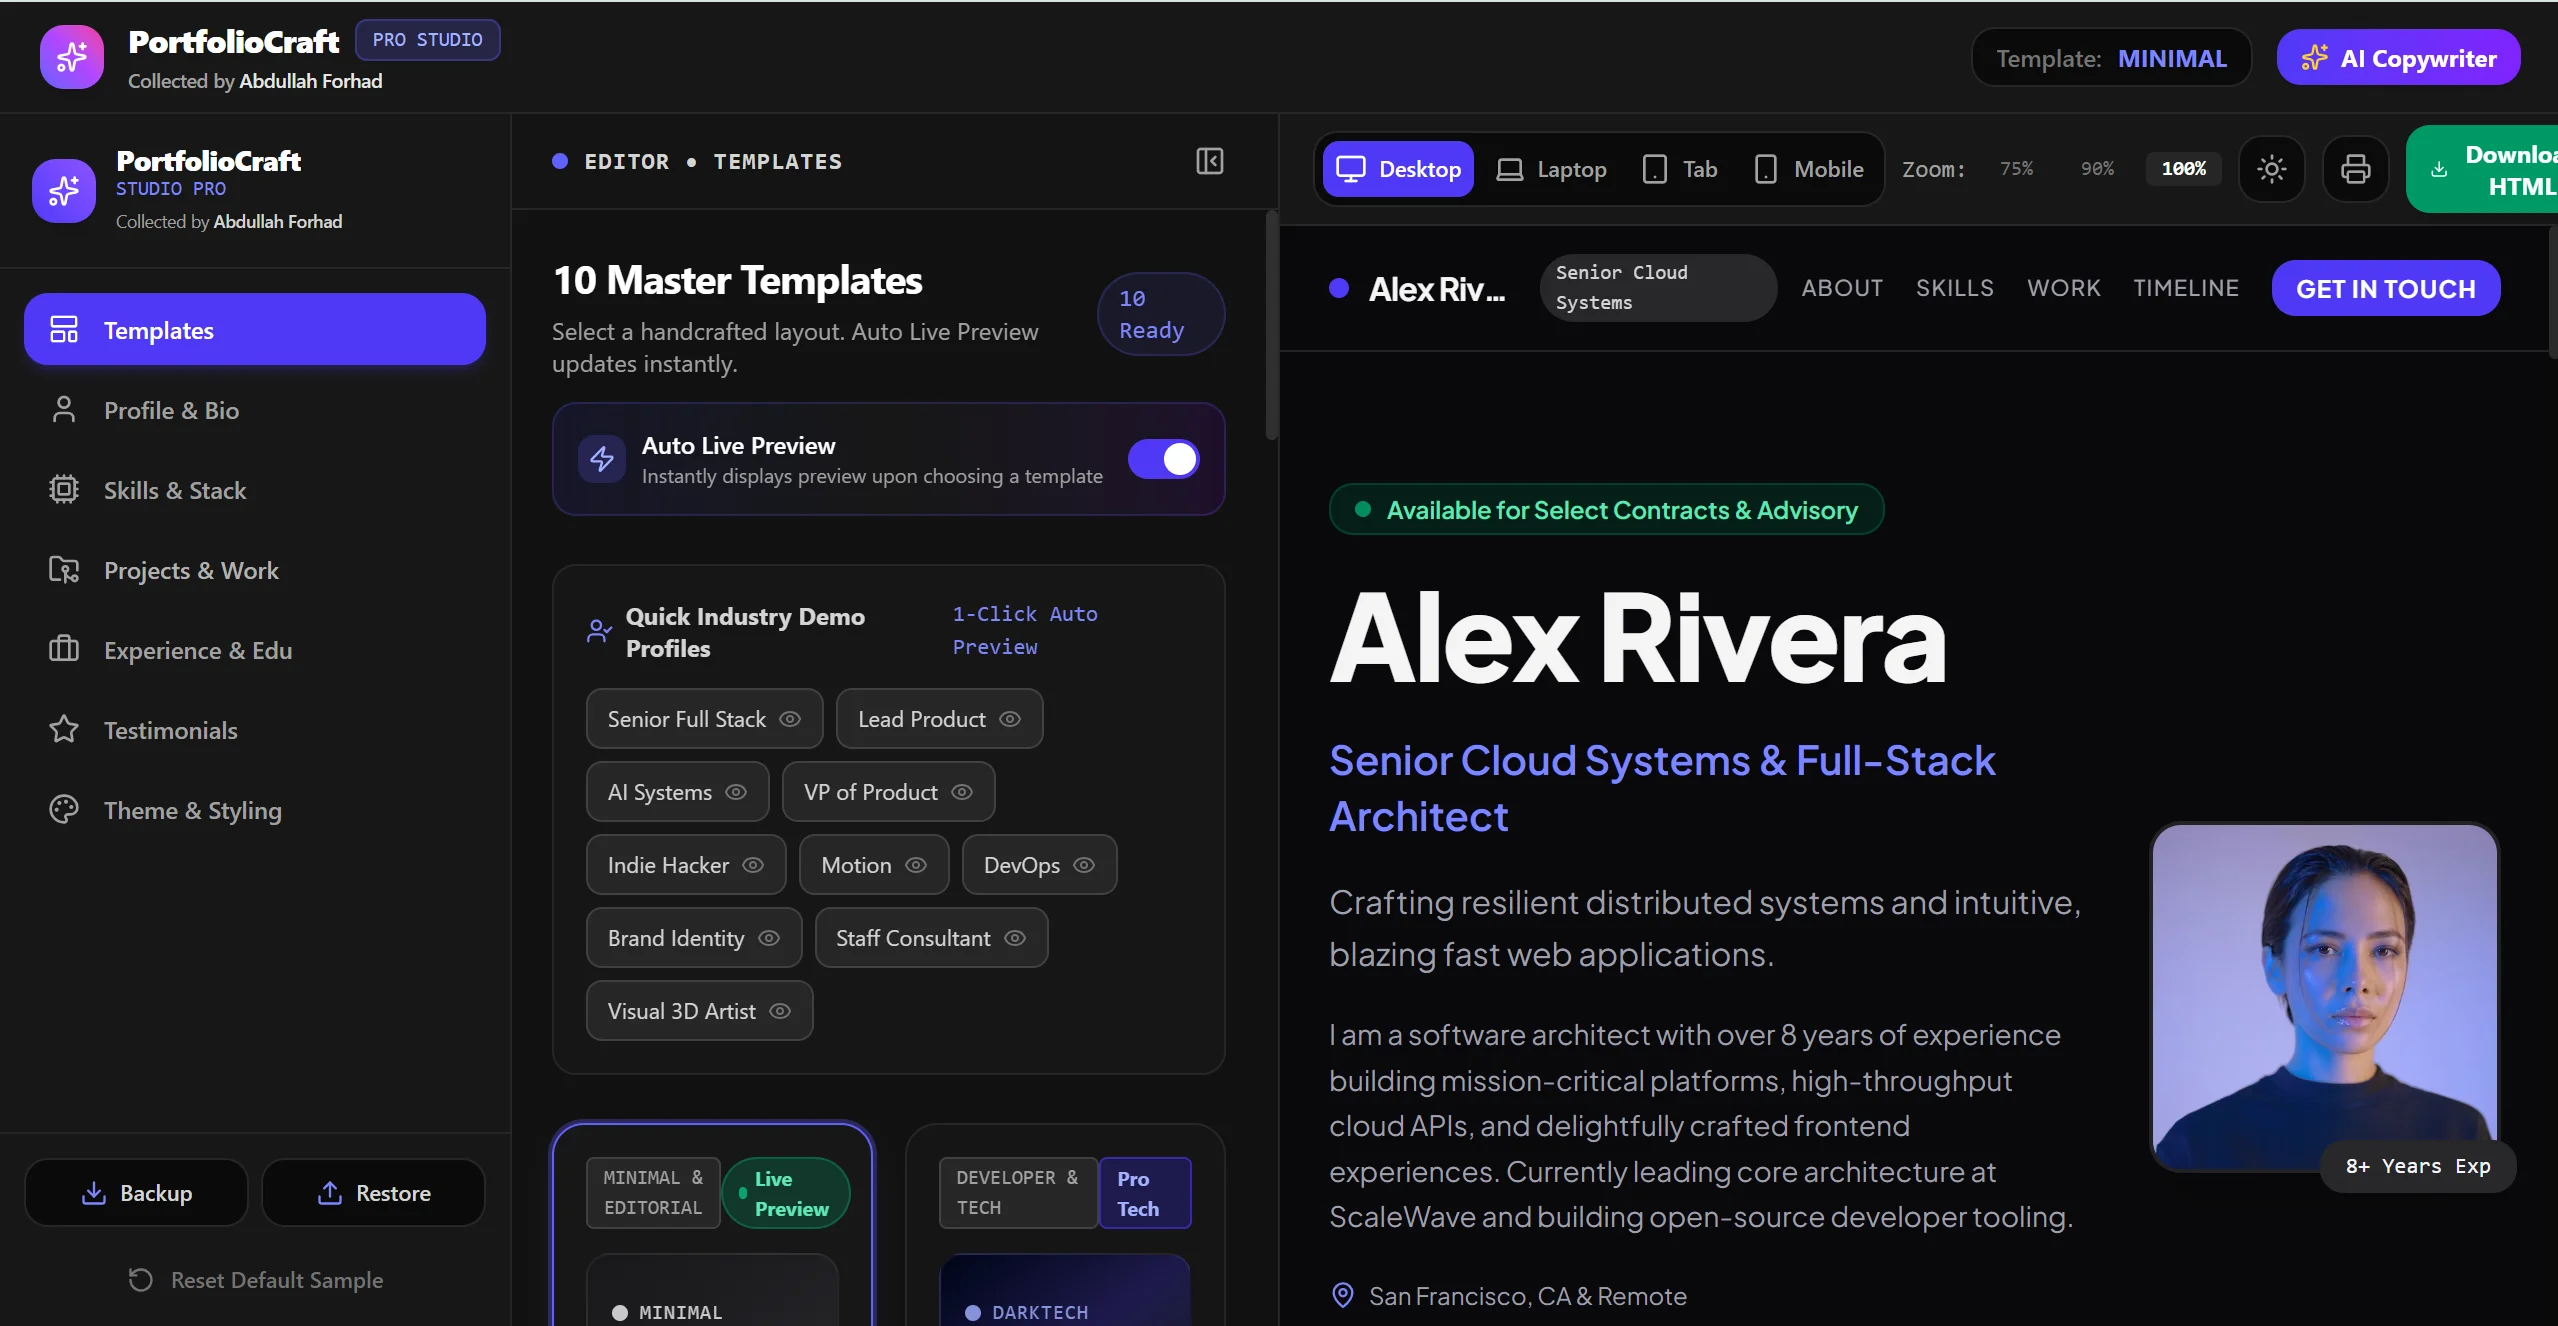The height and width of the screenshot is (1326, 2558).
Task: Load the Indie Hacker demo profile
Action: [685, 865]
